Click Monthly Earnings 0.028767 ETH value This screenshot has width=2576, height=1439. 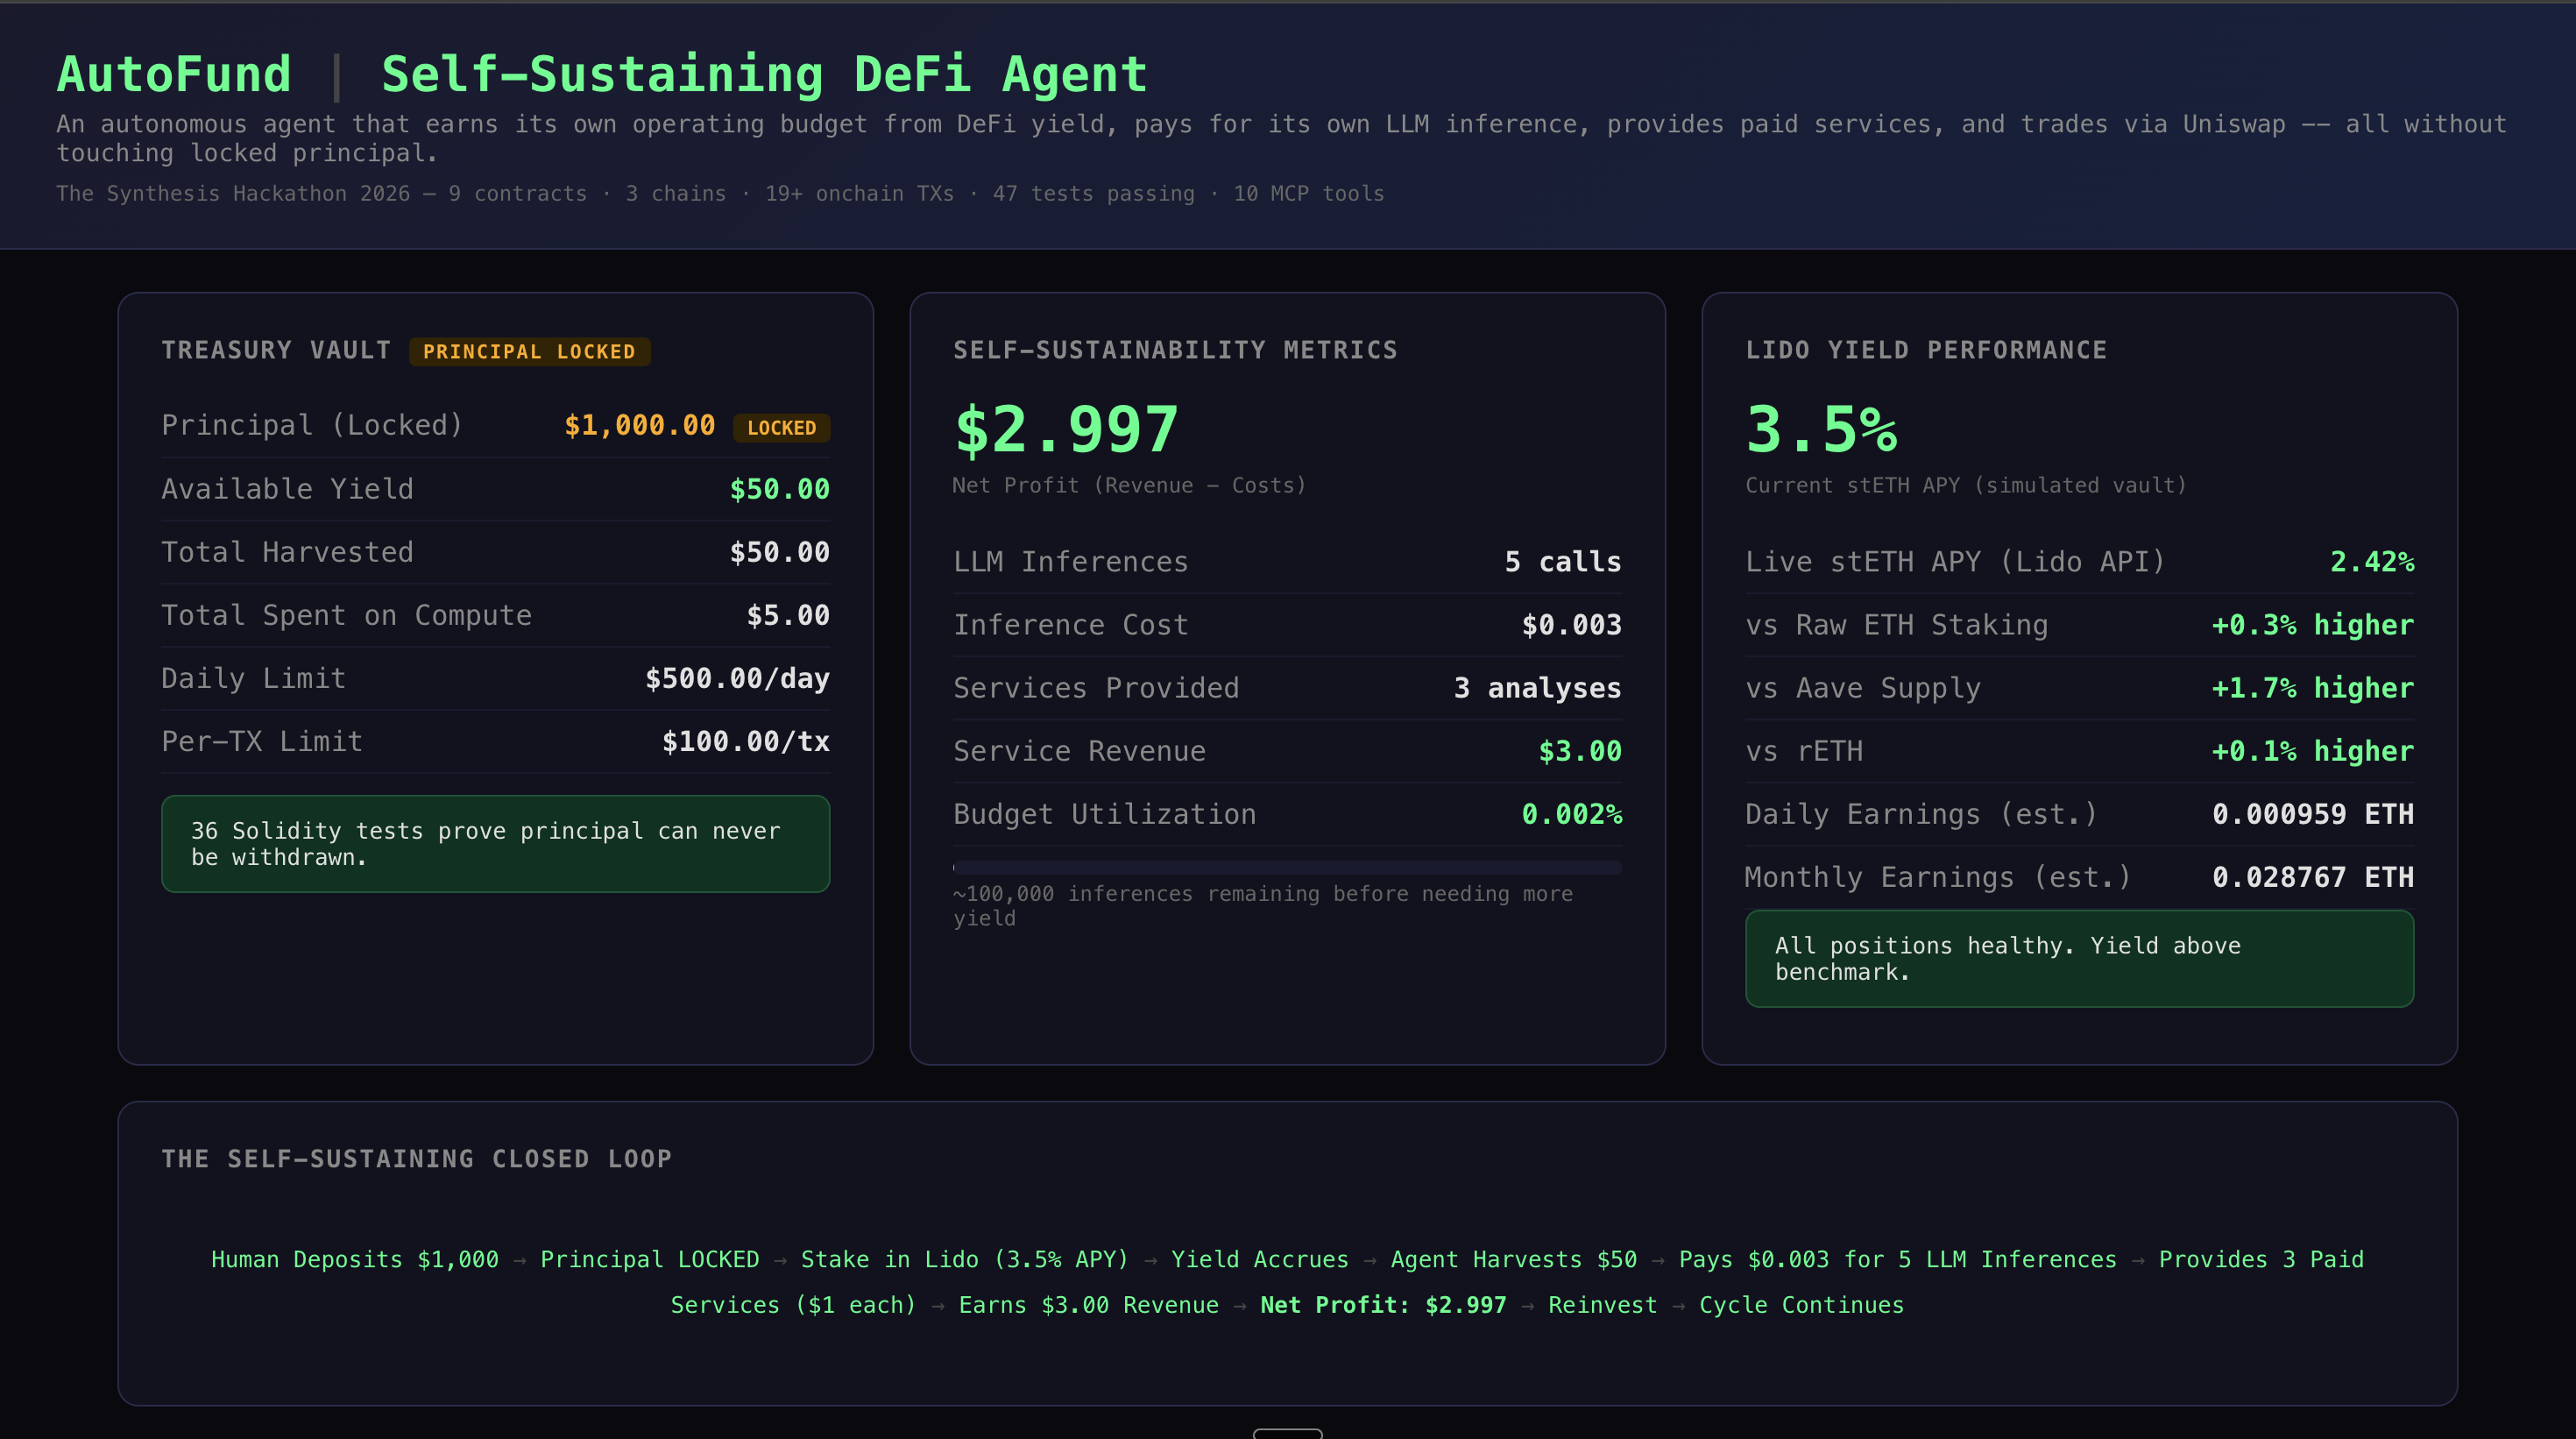2312,877
